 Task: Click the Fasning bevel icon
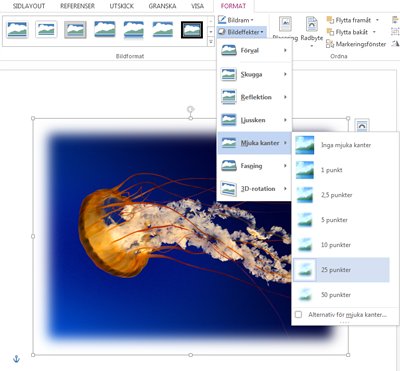229,166
